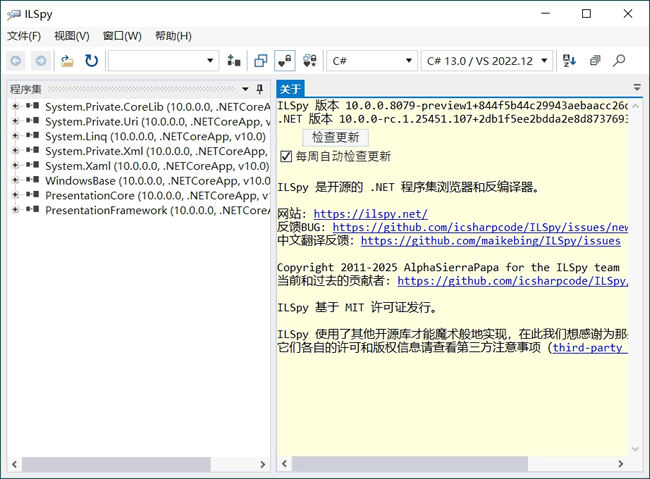Open the C# 13.0 / VS 2022.12 version dropdown
This screenshot has width=650, height=479.
(487, 61)
